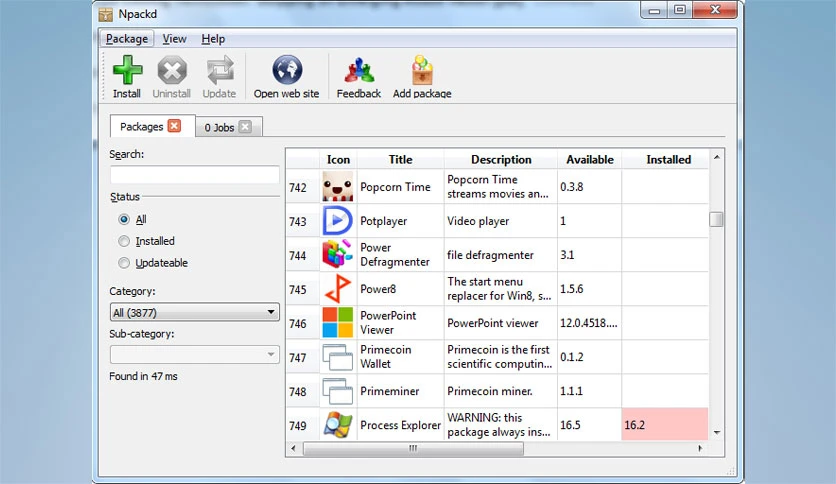
Task: Click the grayed Uninstall X icon
Action: click(x=172, y=70)
